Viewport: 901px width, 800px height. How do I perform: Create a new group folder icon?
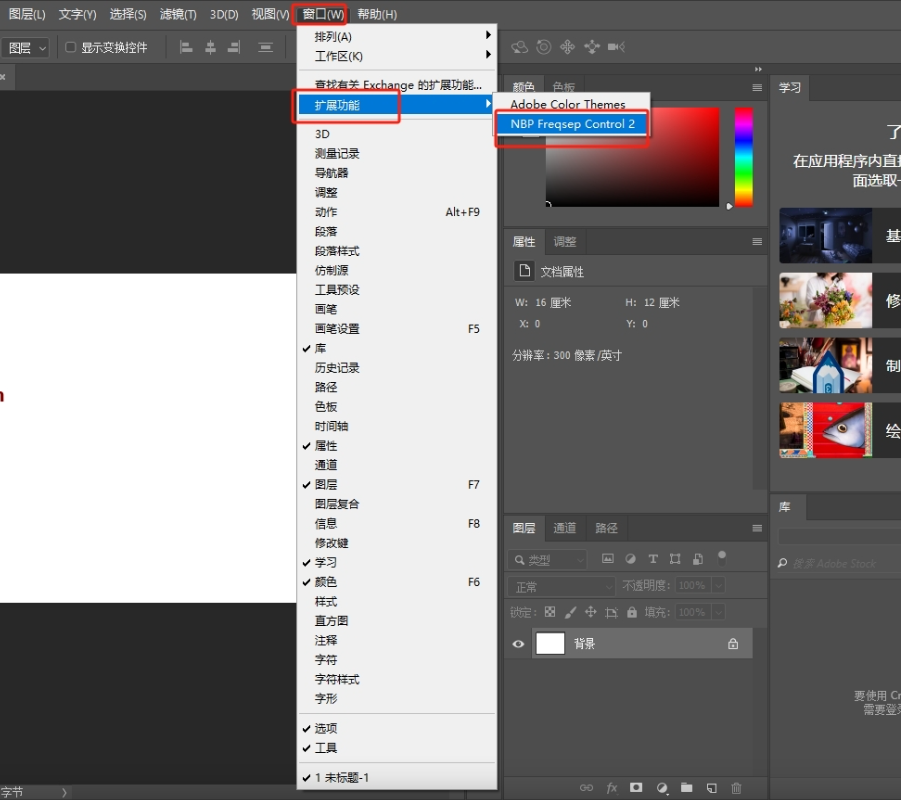687,787
